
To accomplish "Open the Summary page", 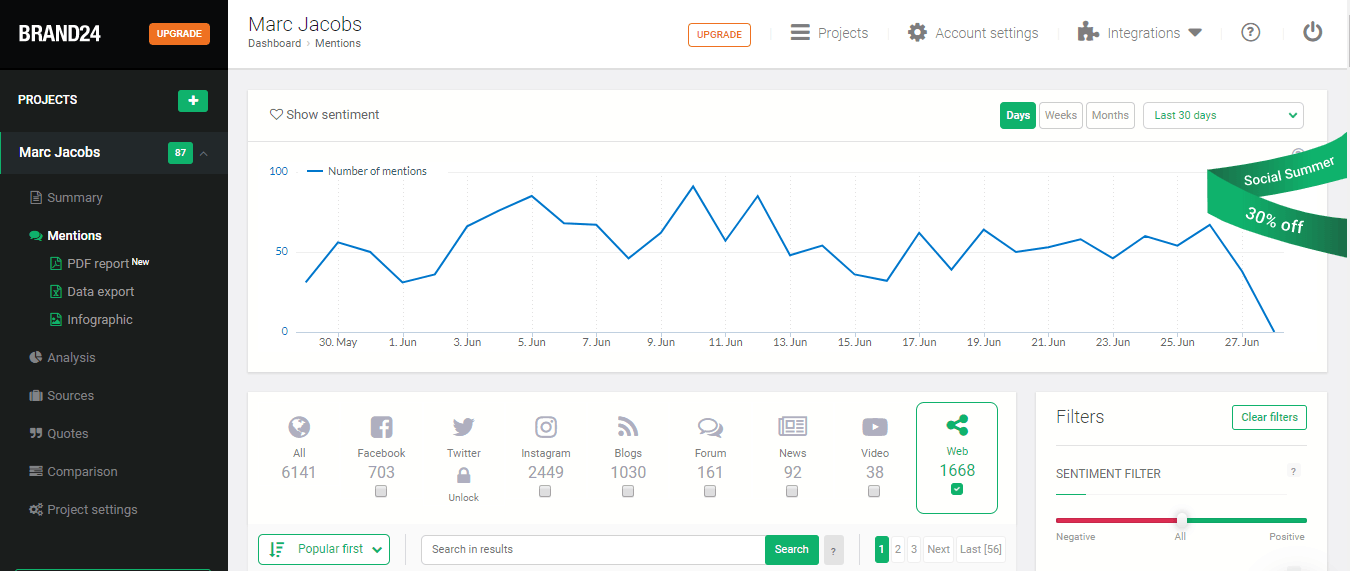I will pyautogui.click(x=66, y=198).
